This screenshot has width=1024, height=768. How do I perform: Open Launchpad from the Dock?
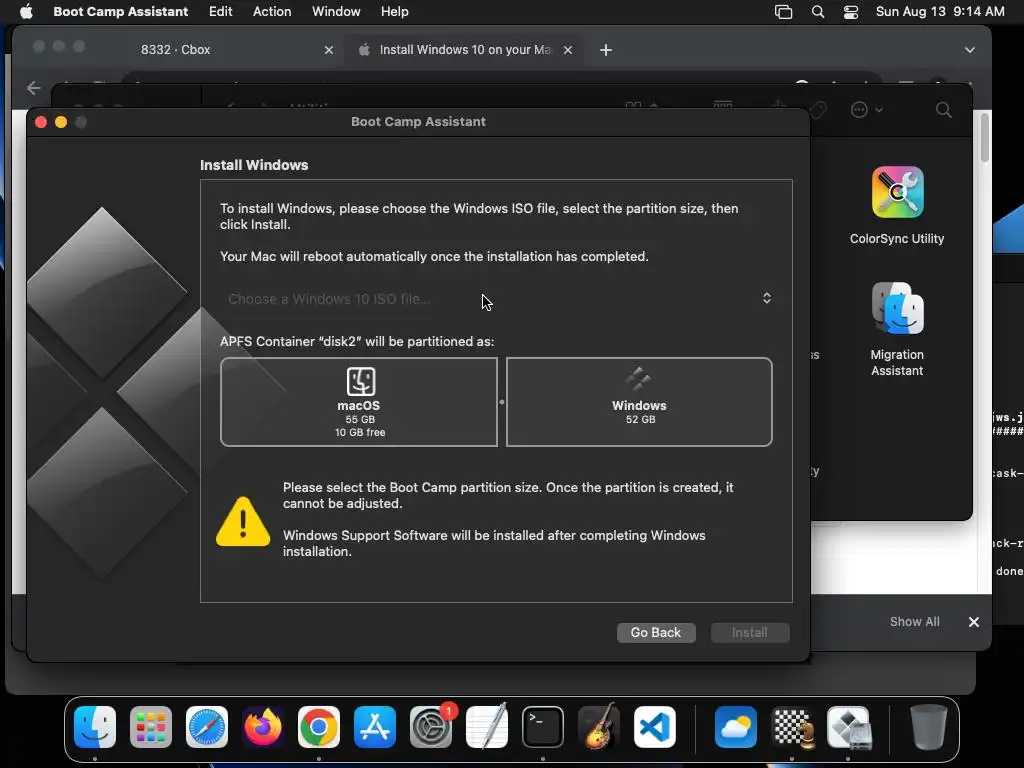click(151, 727)
